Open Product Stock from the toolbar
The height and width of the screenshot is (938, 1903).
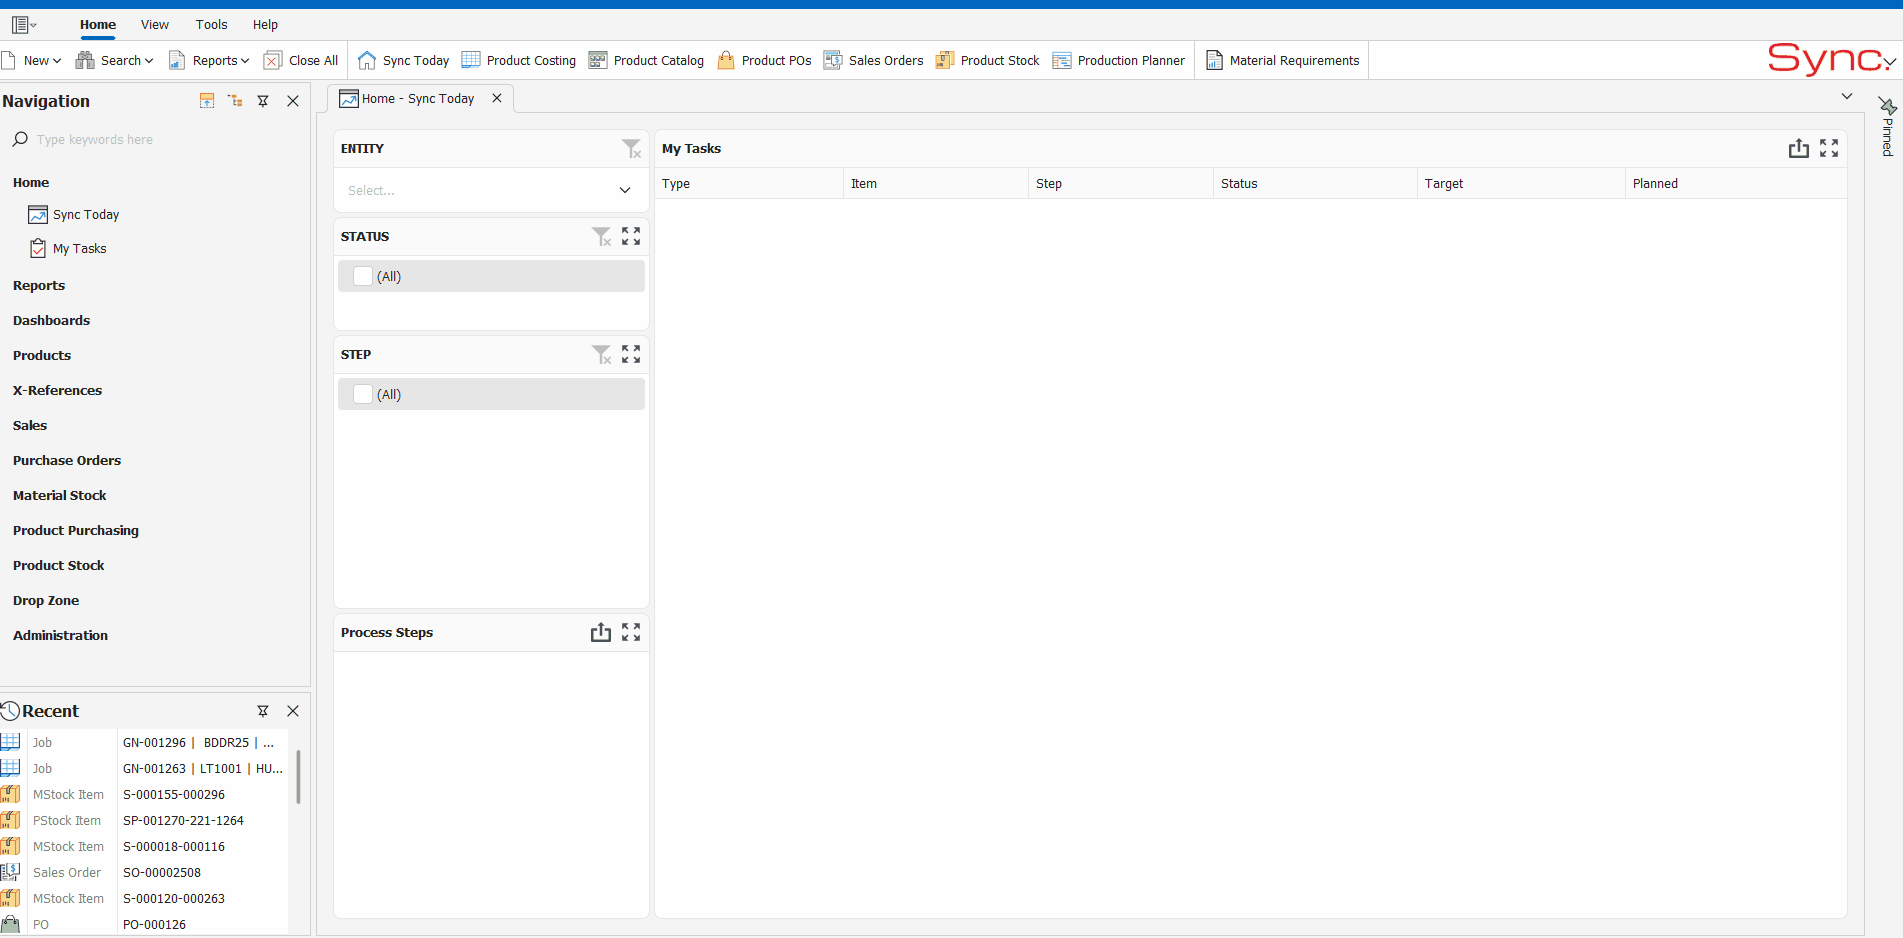tap(988, 61)
